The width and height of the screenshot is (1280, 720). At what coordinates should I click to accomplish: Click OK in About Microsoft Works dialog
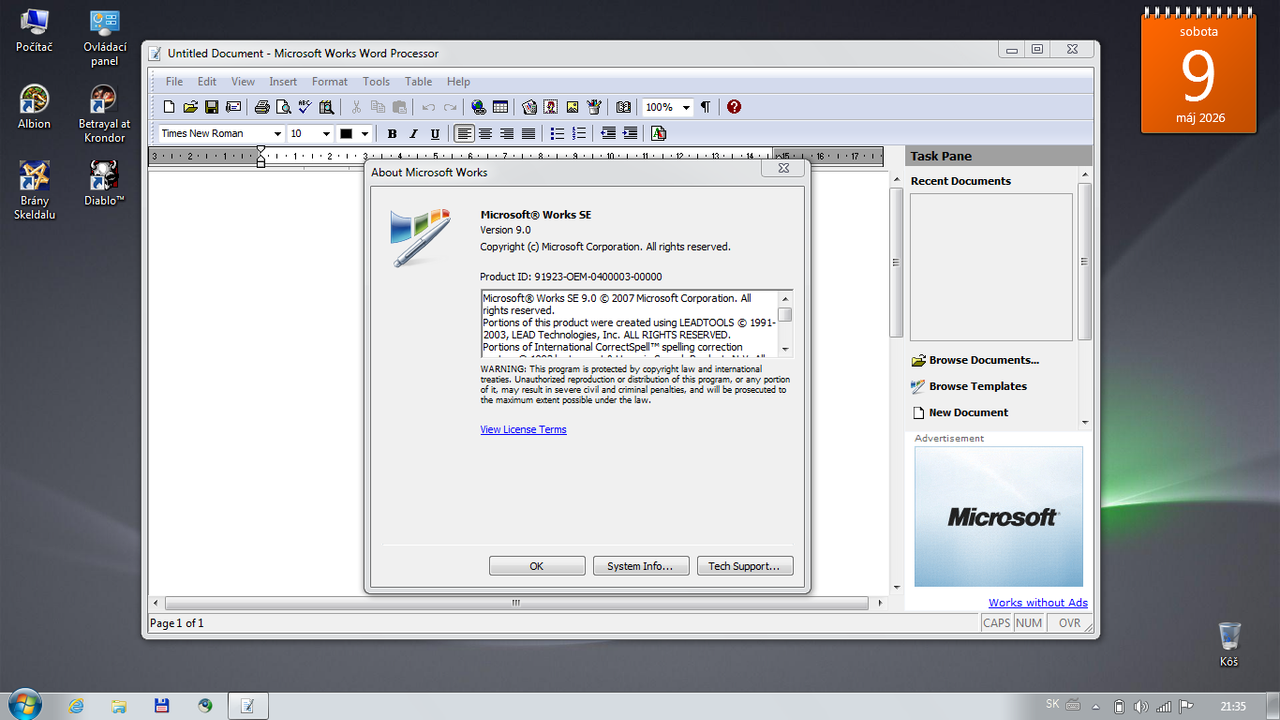pos(537,566)
